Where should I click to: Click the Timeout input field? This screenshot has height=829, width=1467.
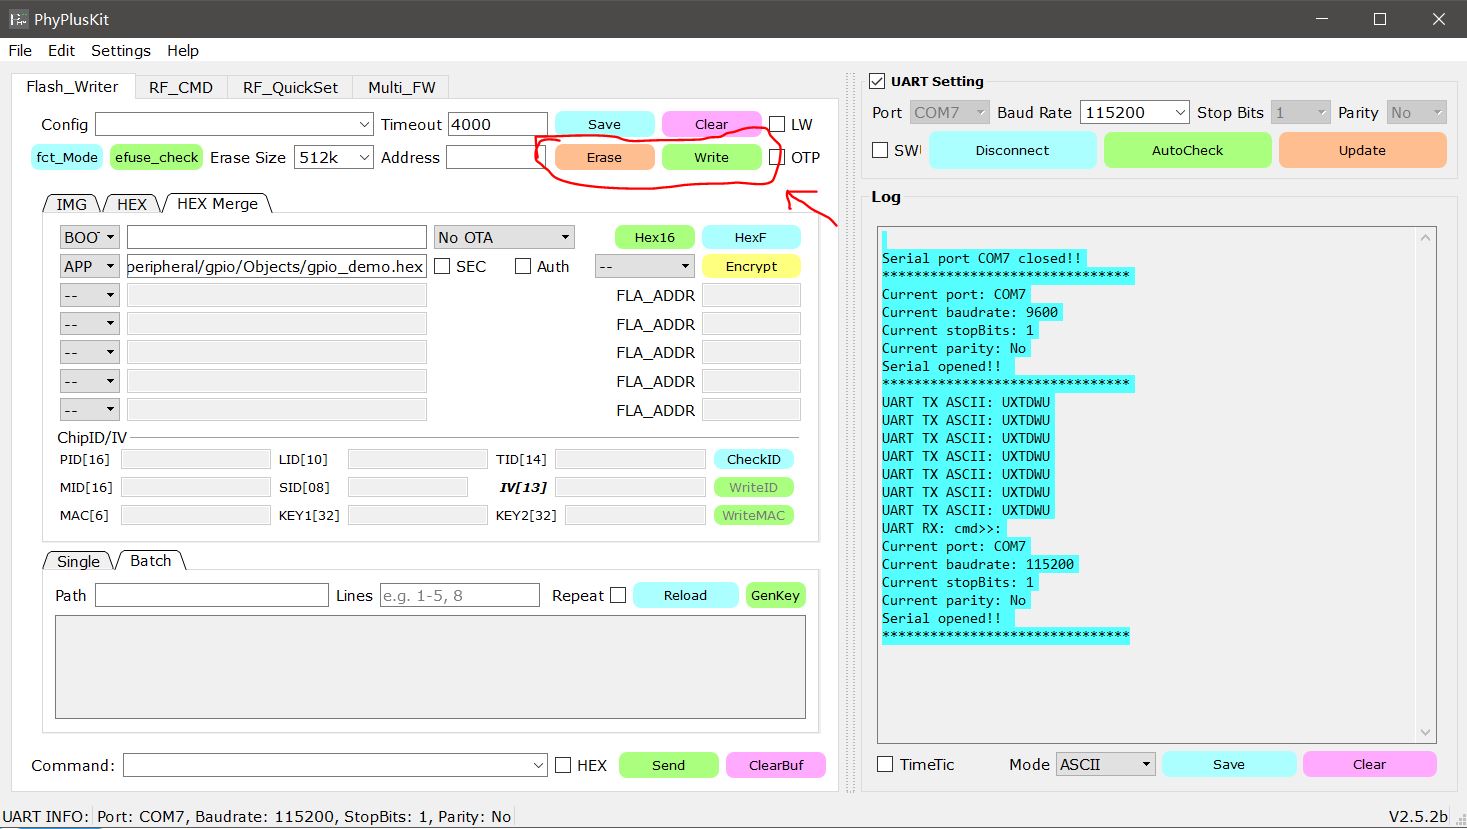click(x=497, y=124)
